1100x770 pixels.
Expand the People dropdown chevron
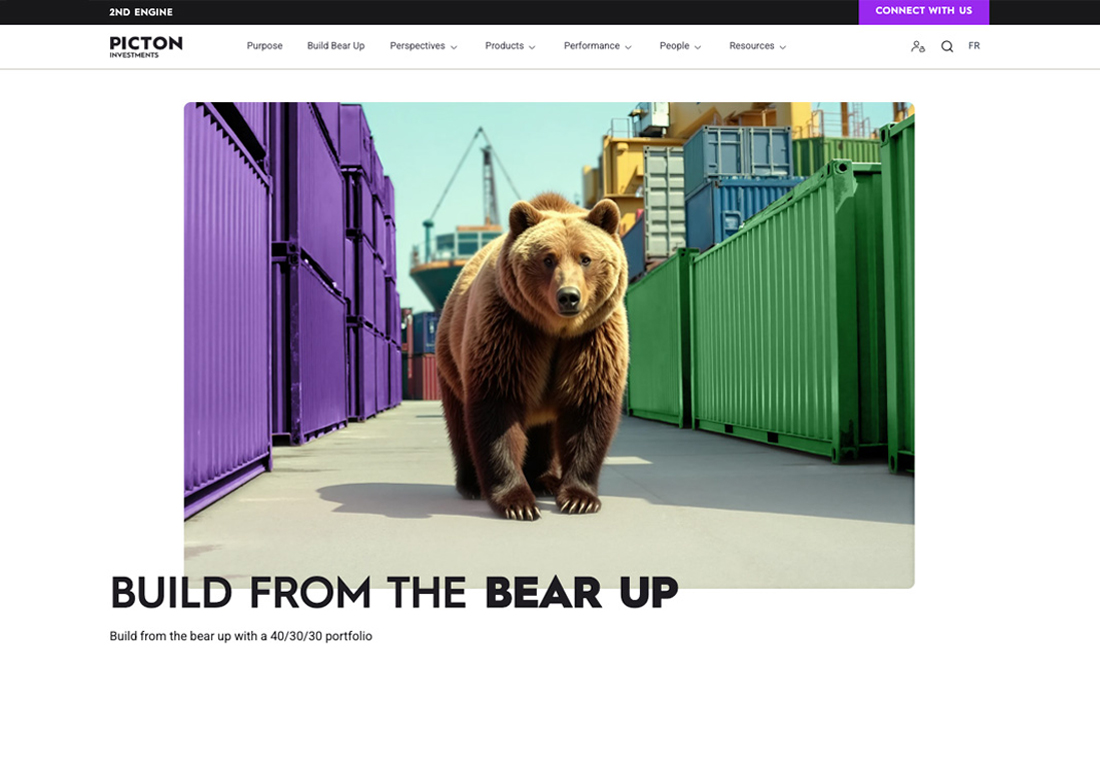[x=698, y=47]
